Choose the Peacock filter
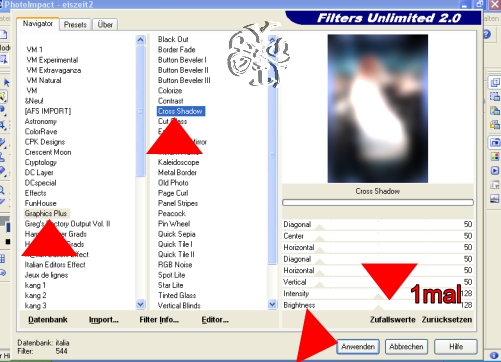 (171, 214)
